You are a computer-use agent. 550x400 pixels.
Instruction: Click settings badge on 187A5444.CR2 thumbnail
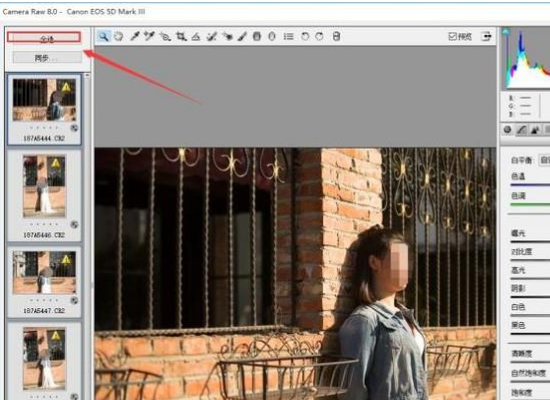click(74, 128)
